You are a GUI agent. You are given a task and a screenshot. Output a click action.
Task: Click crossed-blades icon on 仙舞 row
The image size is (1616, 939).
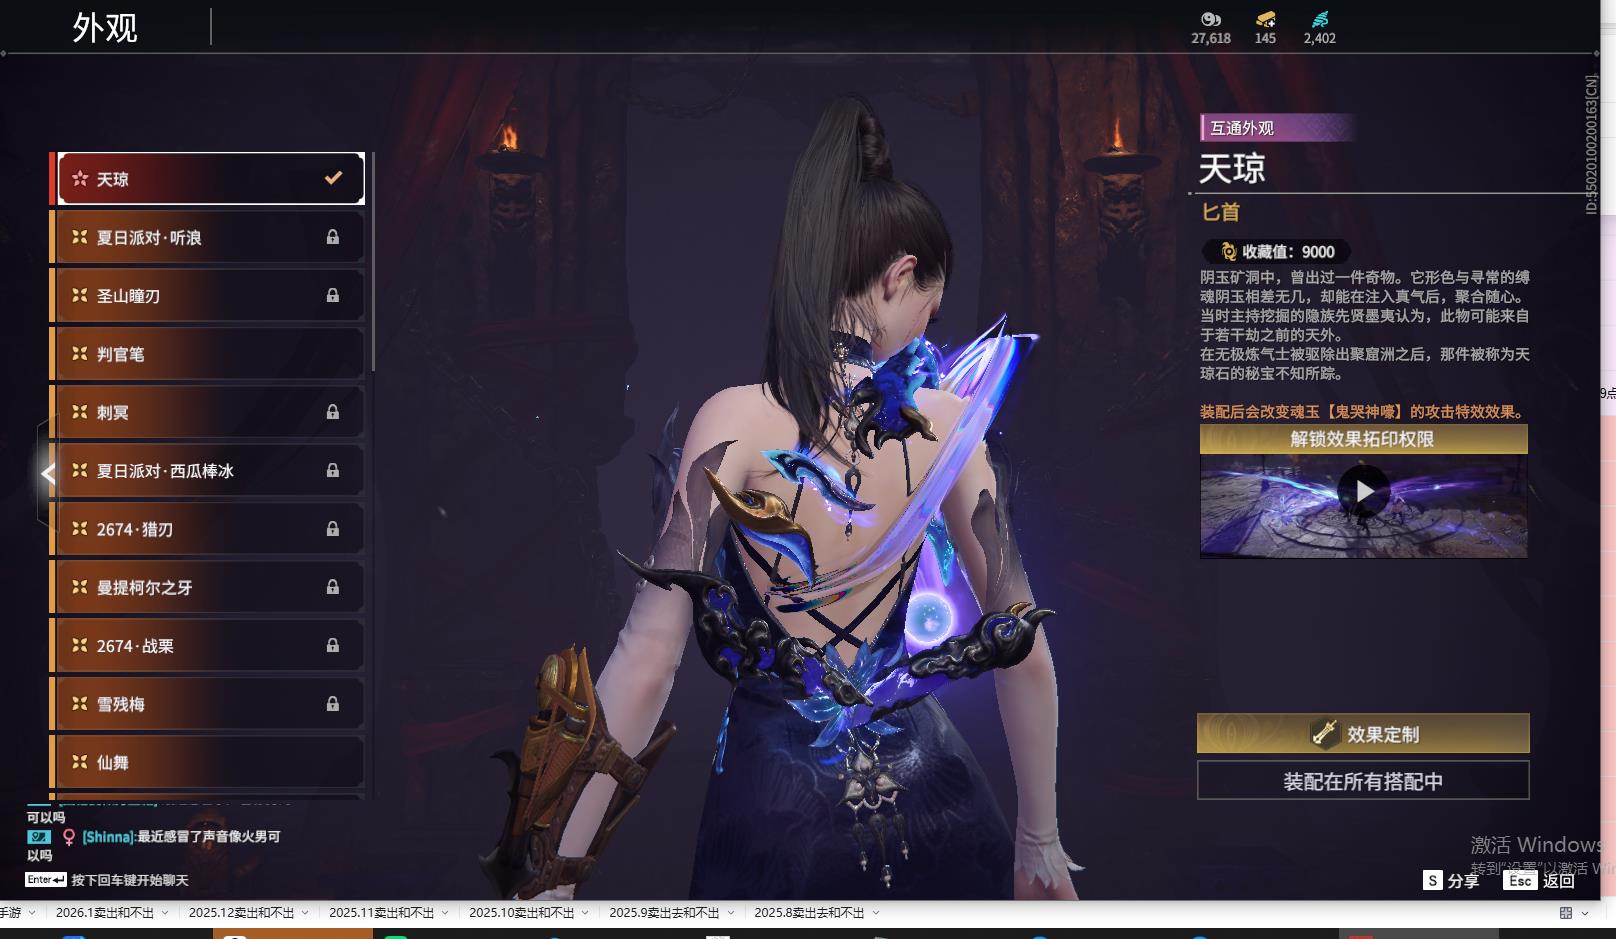(80, 762)
